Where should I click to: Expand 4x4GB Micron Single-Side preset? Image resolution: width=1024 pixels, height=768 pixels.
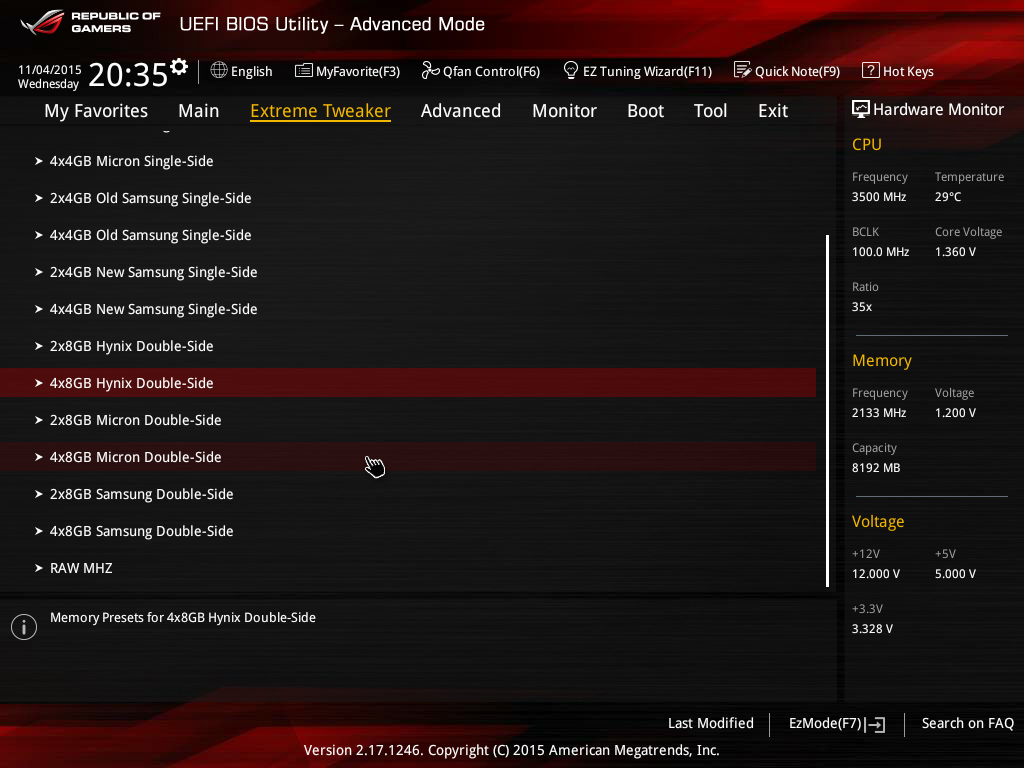click(408, 161)
